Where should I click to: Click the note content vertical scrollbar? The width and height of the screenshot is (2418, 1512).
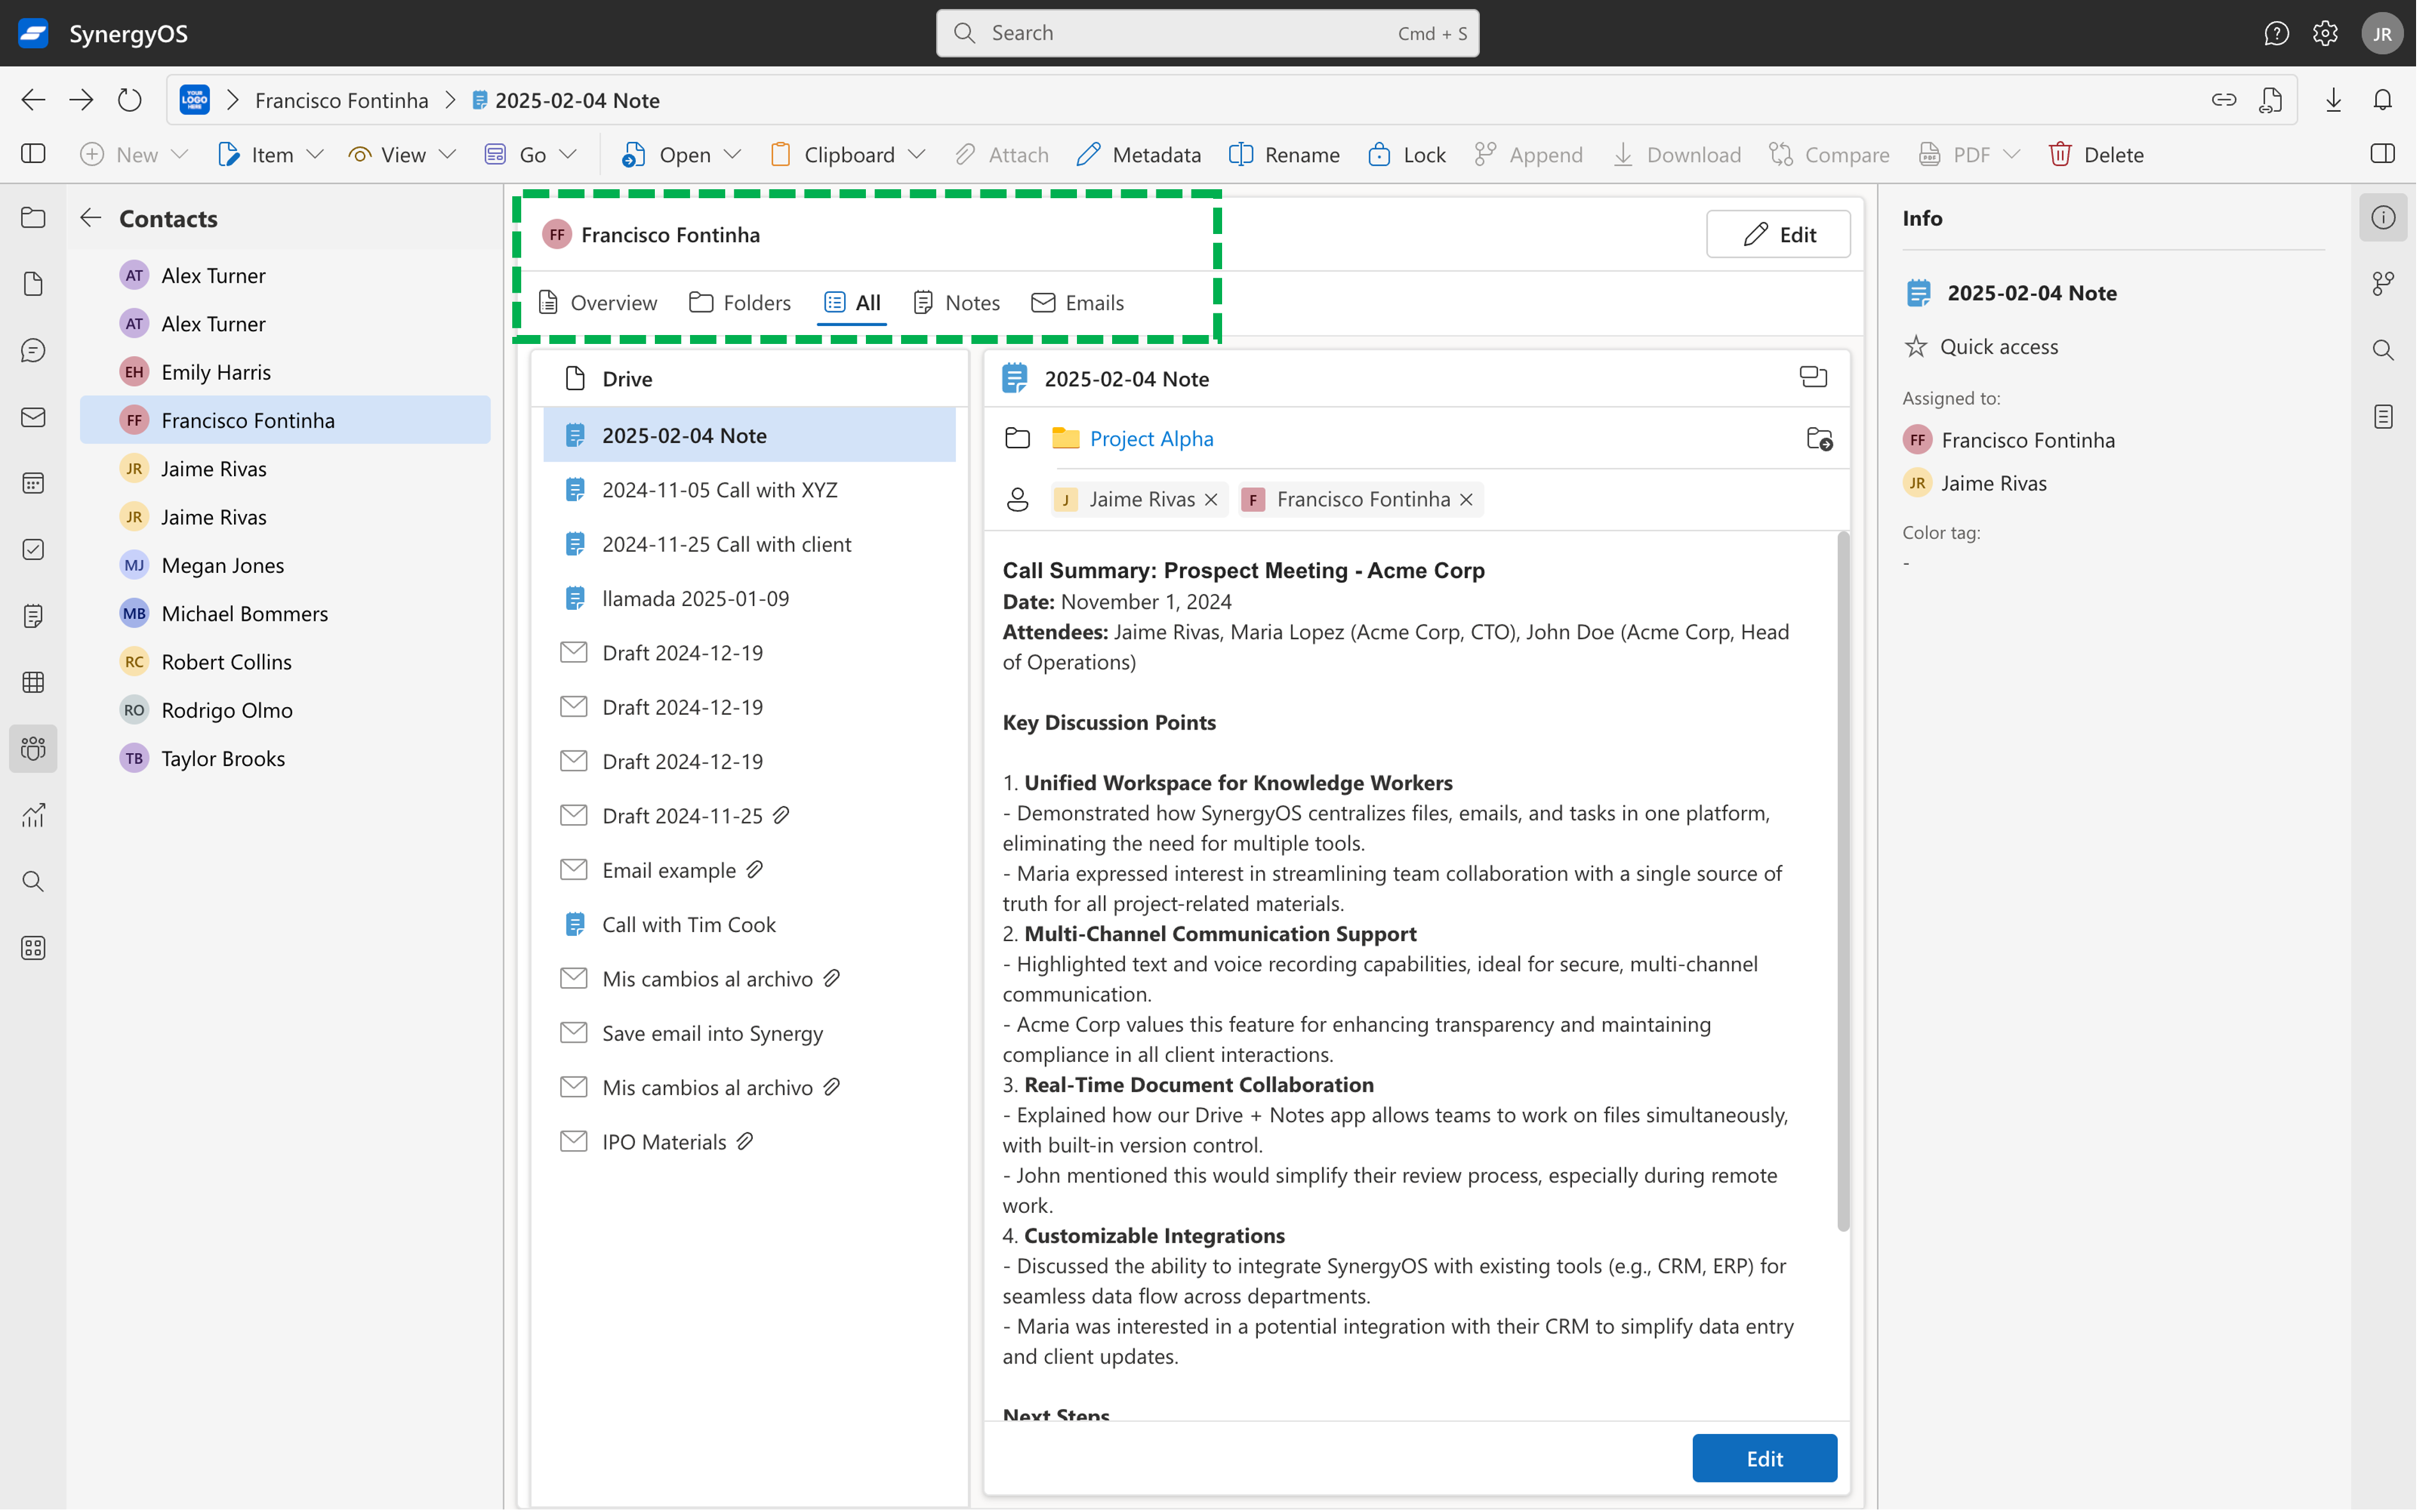pos(1843,880)
